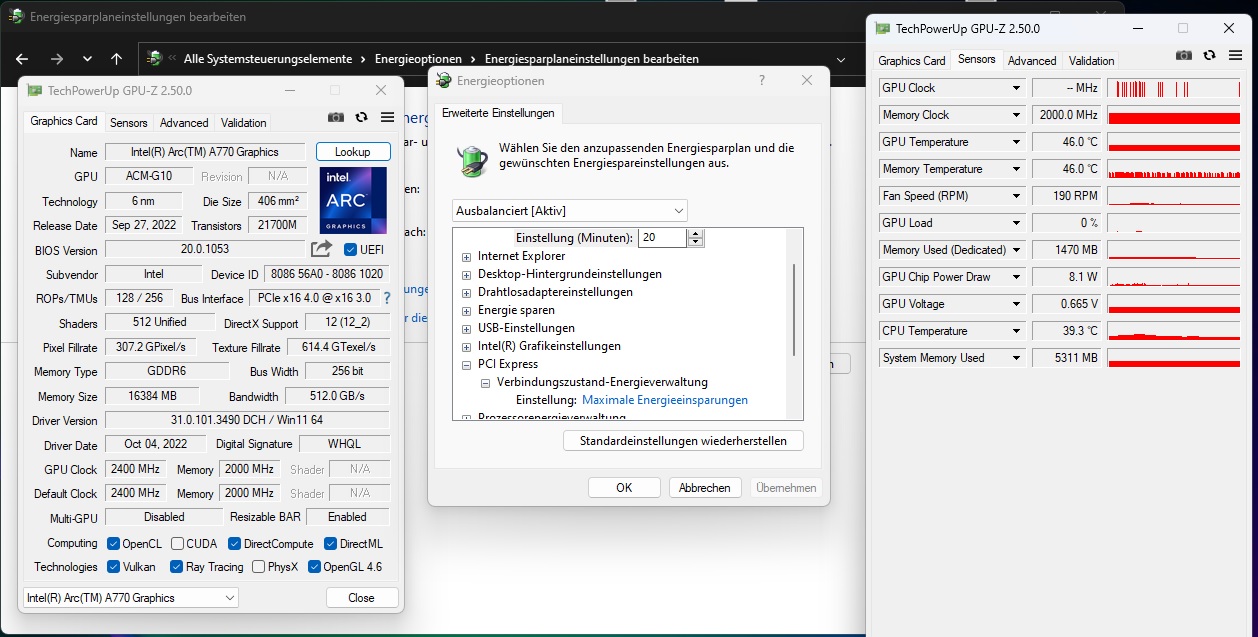Screen dimensions: 1258x637
Task: Open the Ausbalanciert [Aktiv] power plan dropdown
Action: coord(570,211)
